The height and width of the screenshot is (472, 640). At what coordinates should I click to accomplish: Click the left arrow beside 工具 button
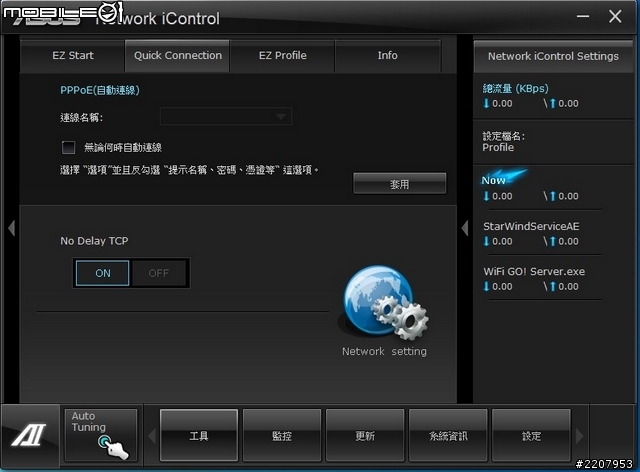click(x=151, y=436)
